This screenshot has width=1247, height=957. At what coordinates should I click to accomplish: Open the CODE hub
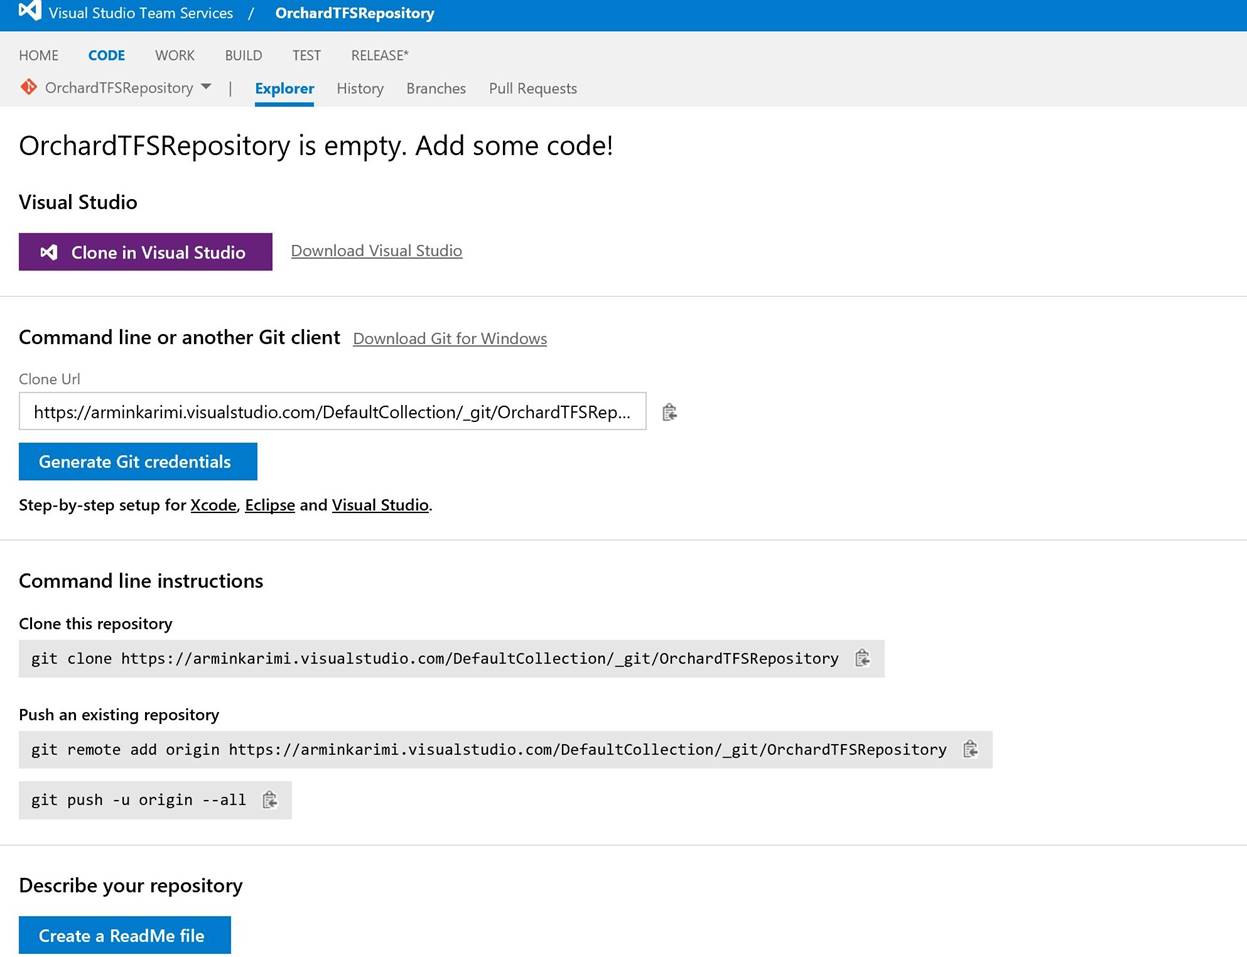[107, 55]
